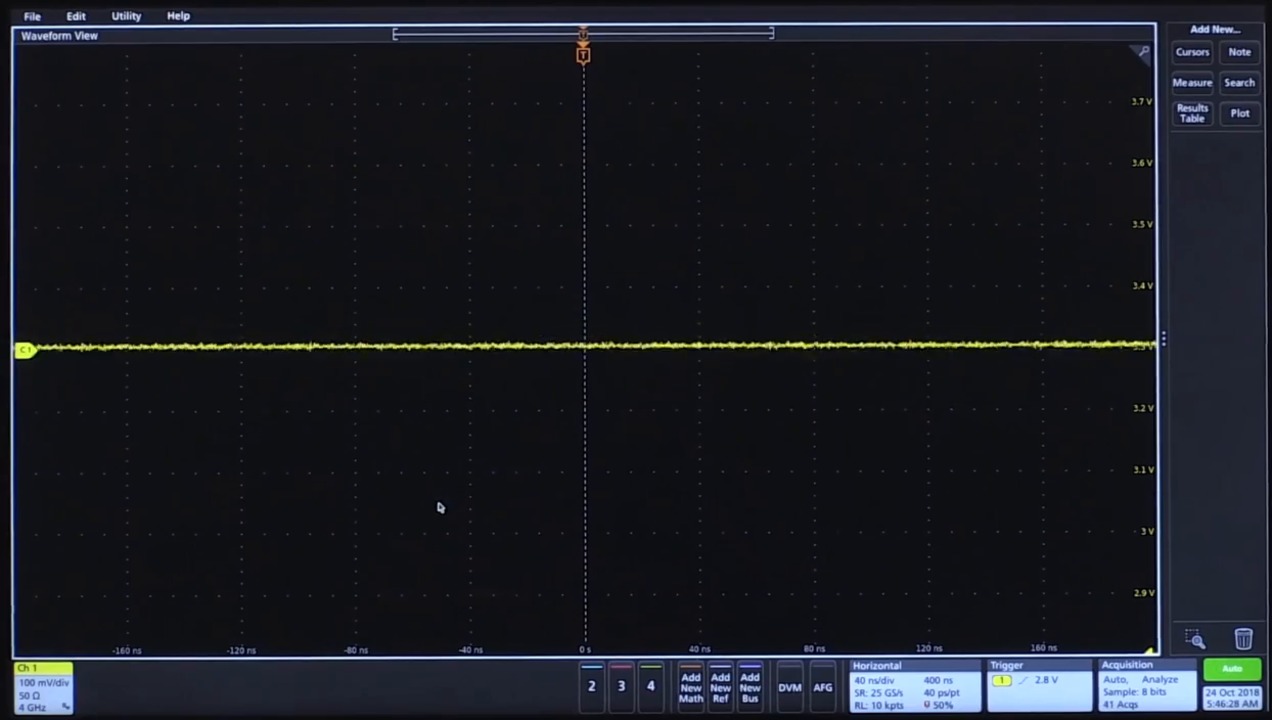Image resolution: width=1272 pixels, height=720 pixels.
Task: Click the Measure button
Action: pos(1192,83)
